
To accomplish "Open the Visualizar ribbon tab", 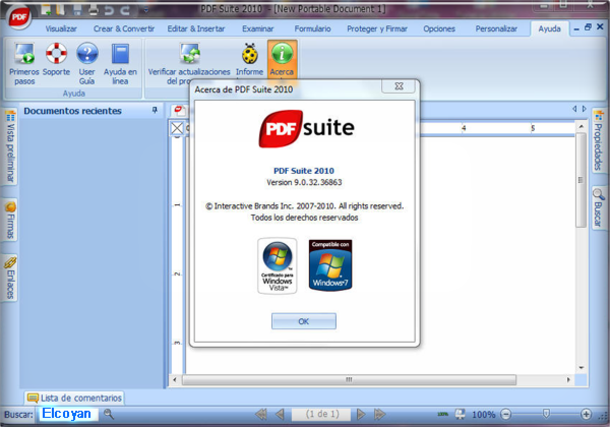I will (x=61, y=29).
